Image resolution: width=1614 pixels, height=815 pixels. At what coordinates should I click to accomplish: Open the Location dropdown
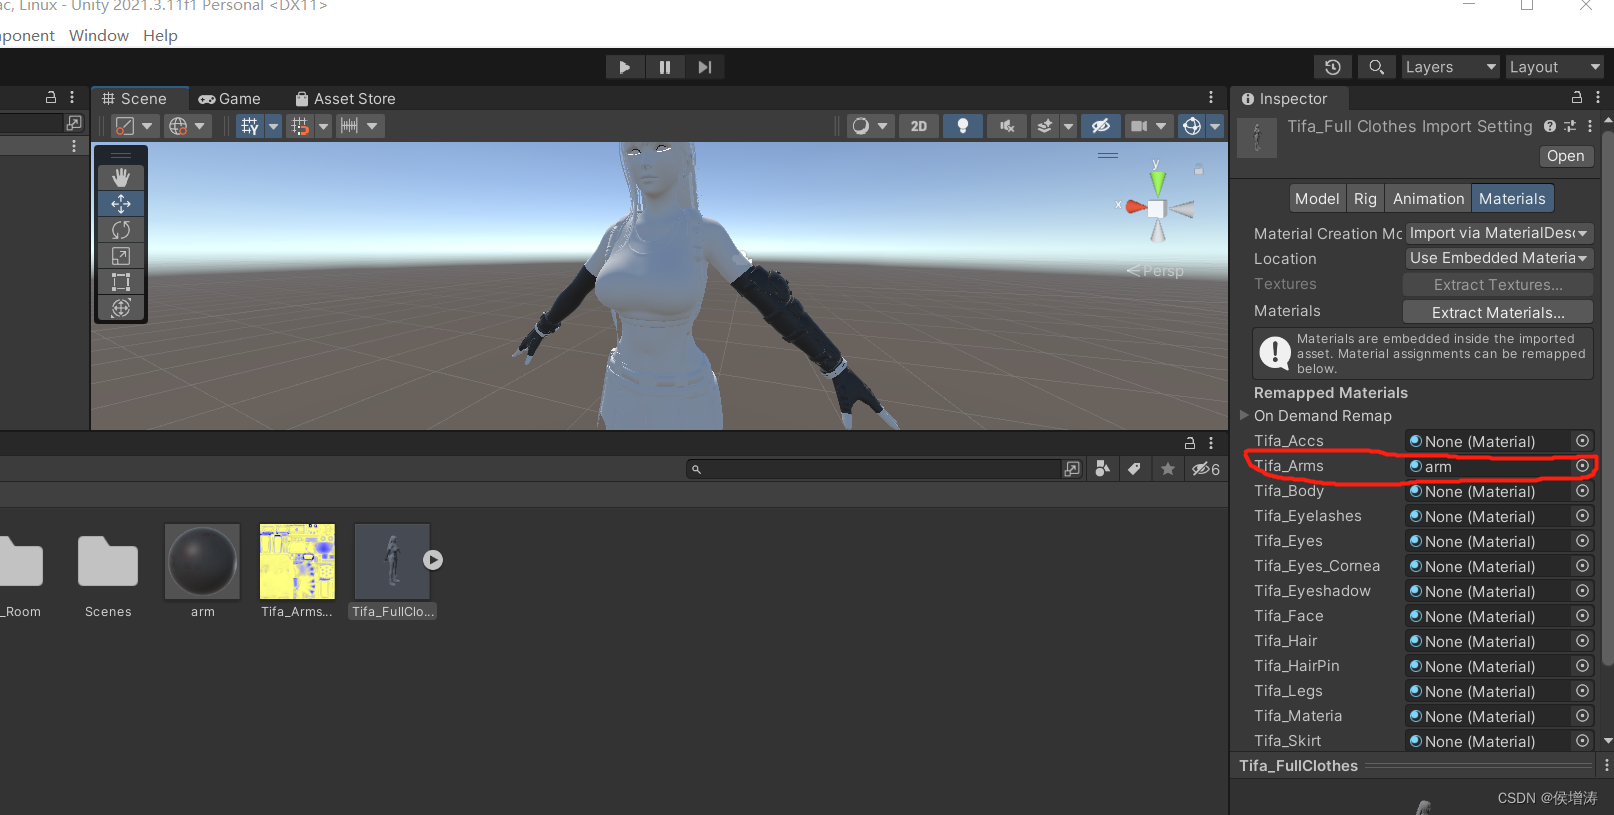click(x=1498, y=258)
